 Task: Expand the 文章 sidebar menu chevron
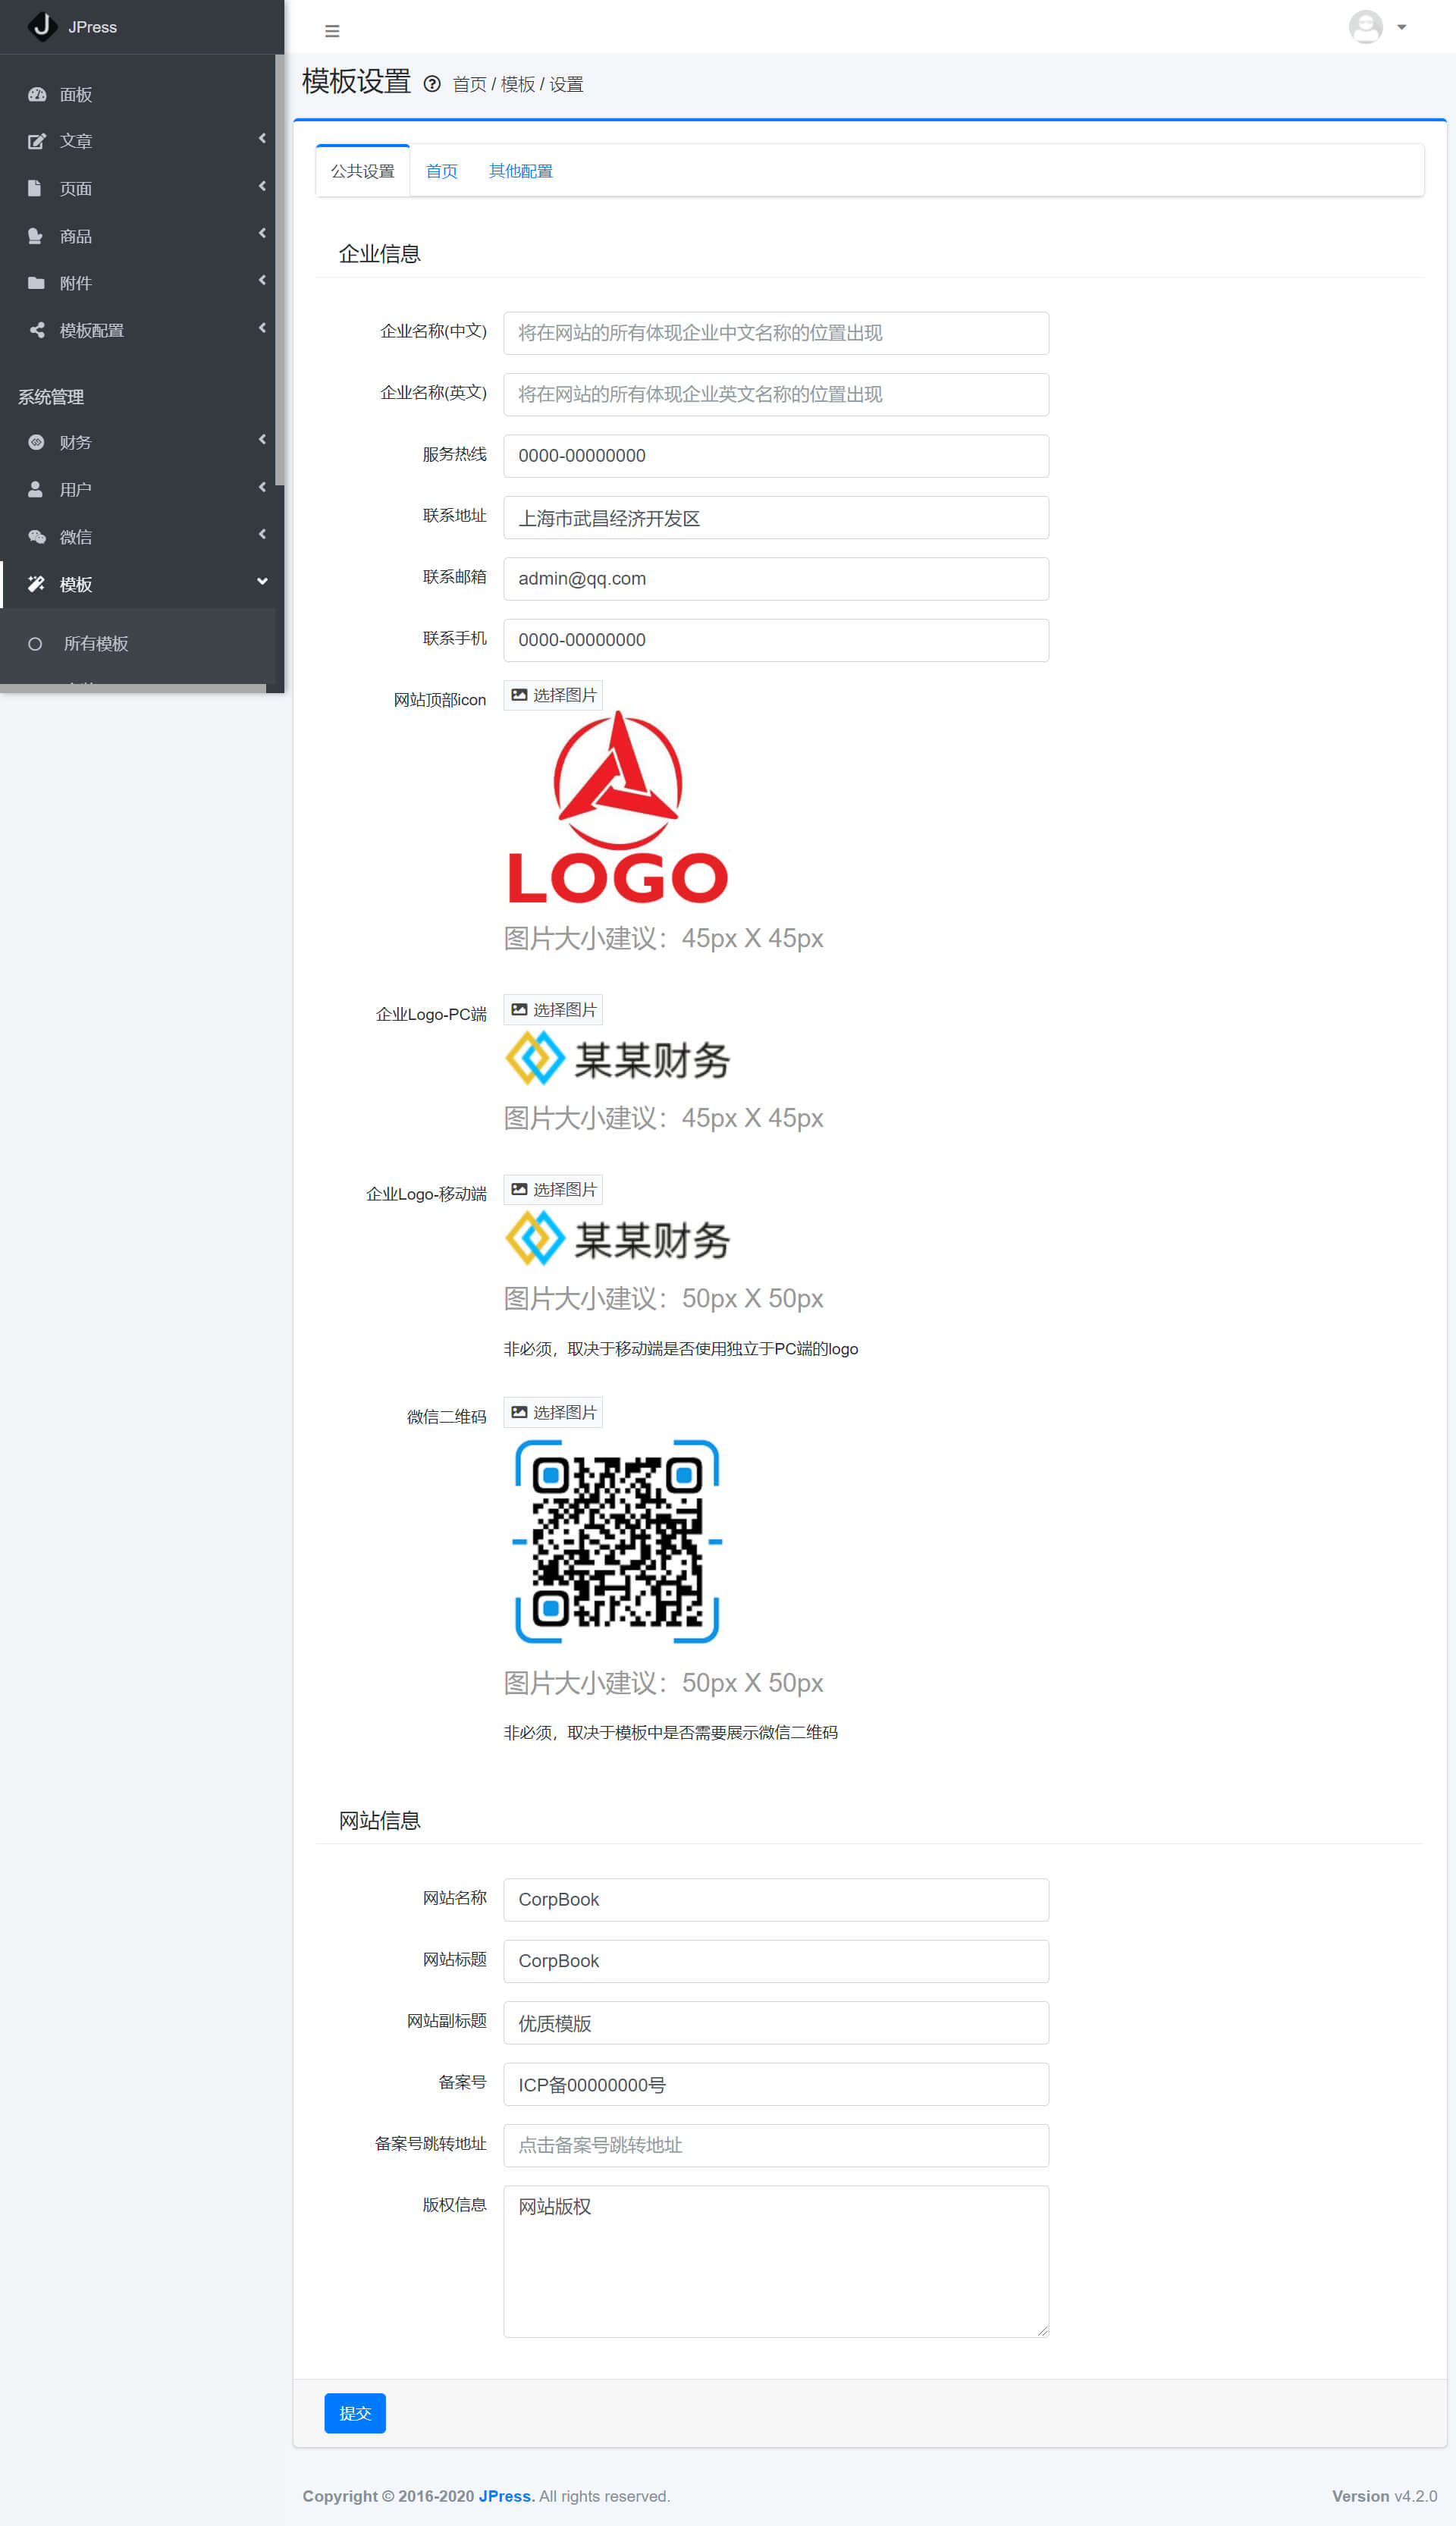262,139
